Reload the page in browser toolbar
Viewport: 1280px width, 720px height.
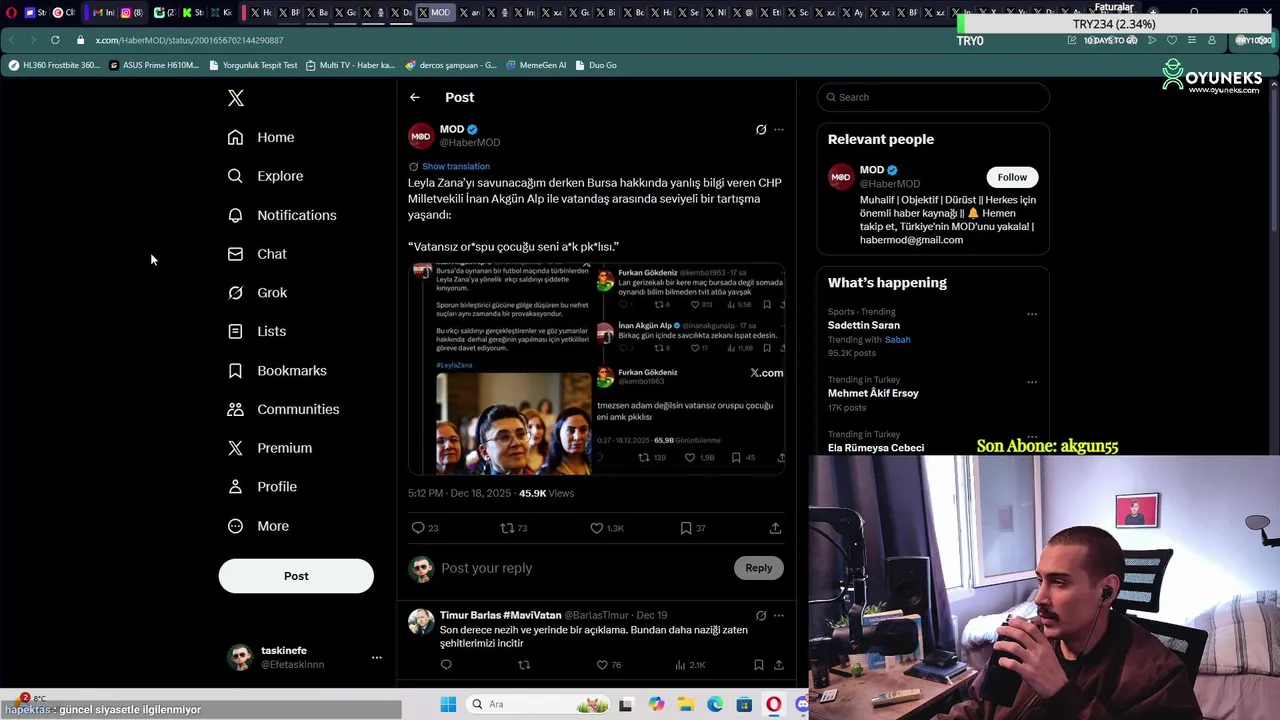click(x=55, y=40)
